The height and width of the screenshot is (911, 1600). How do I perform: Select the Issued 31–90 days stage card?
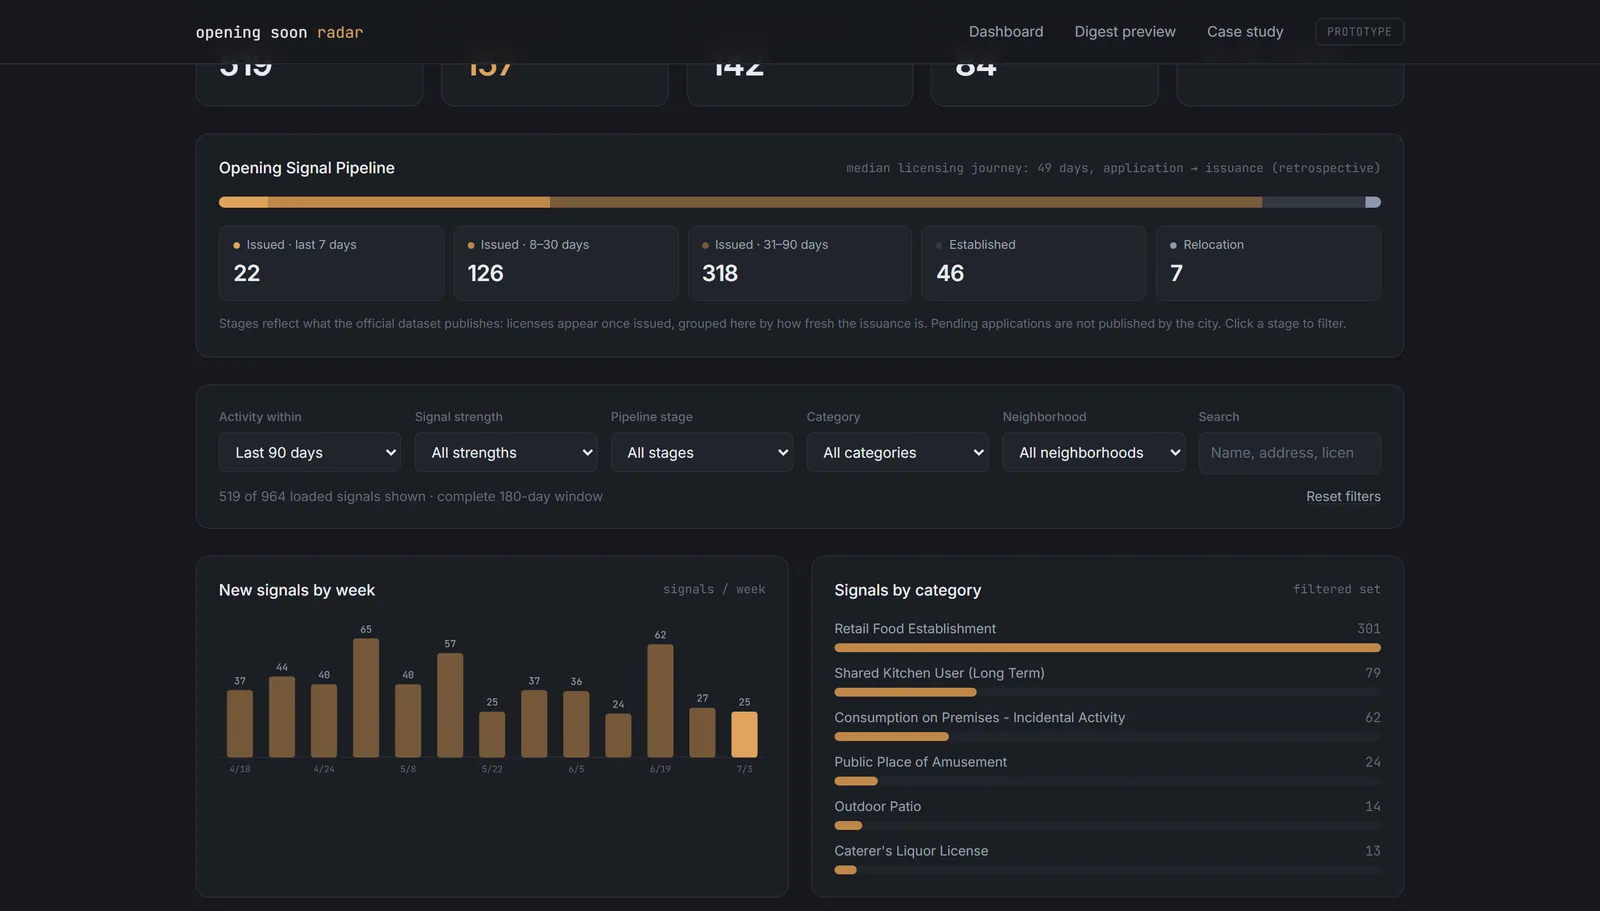799,263
